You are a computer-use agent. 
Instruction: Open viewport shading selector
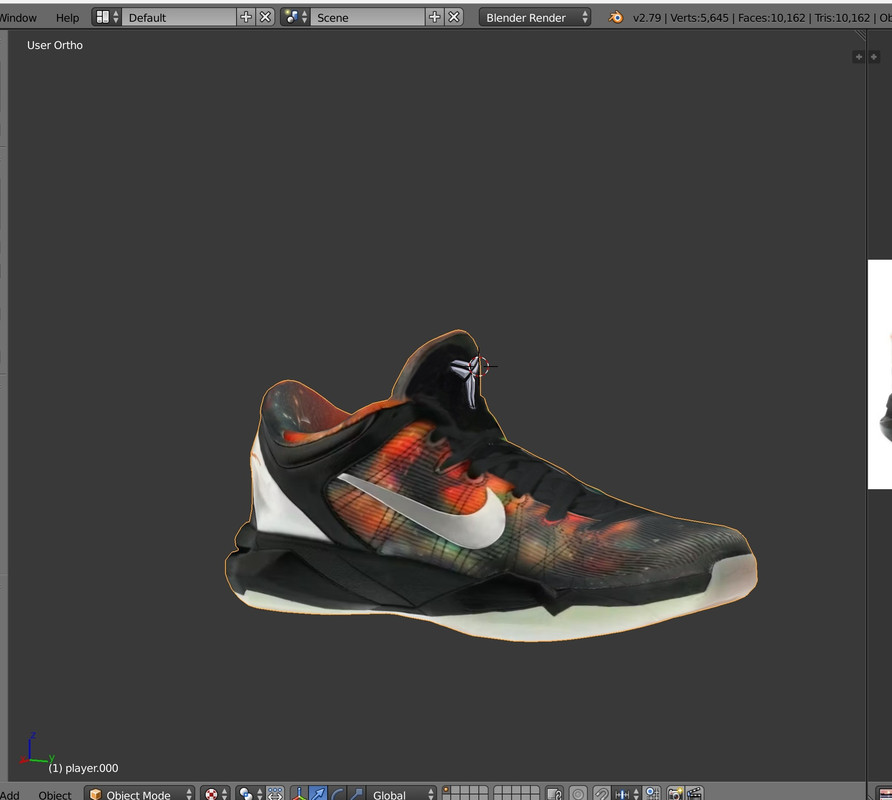[216, 794]
